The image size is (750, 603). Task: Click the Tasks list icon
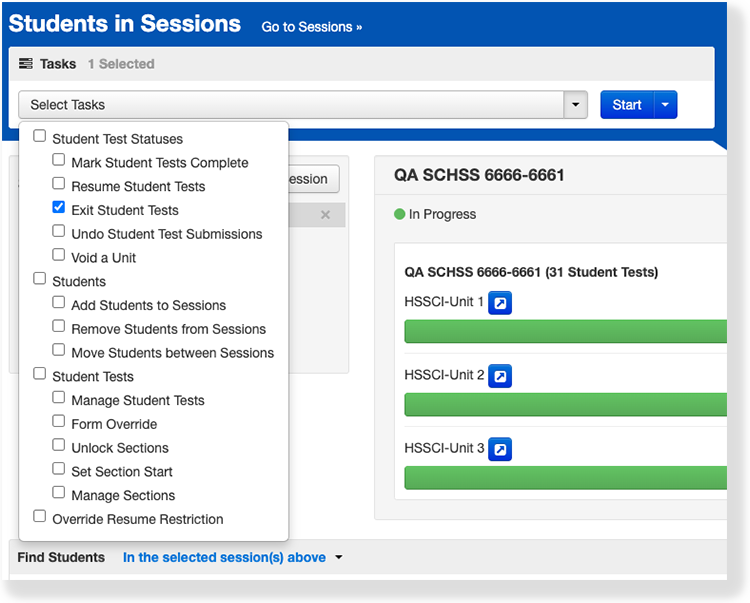(26, 64)
